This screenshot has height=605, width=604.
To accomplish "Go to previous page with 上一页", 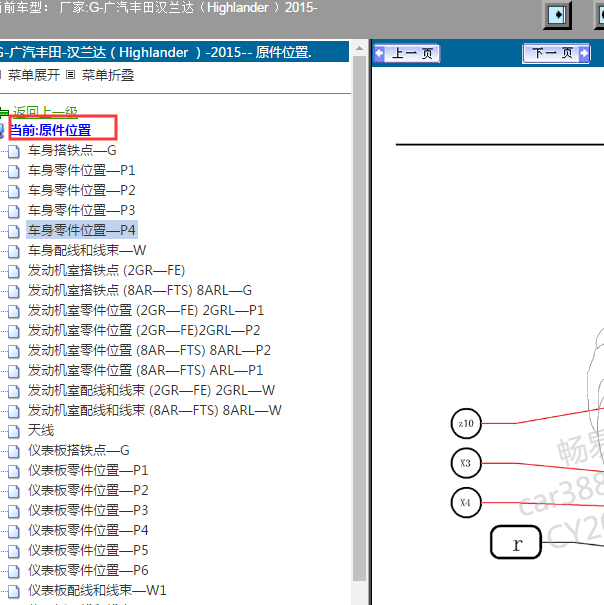I will pos(407,53).
